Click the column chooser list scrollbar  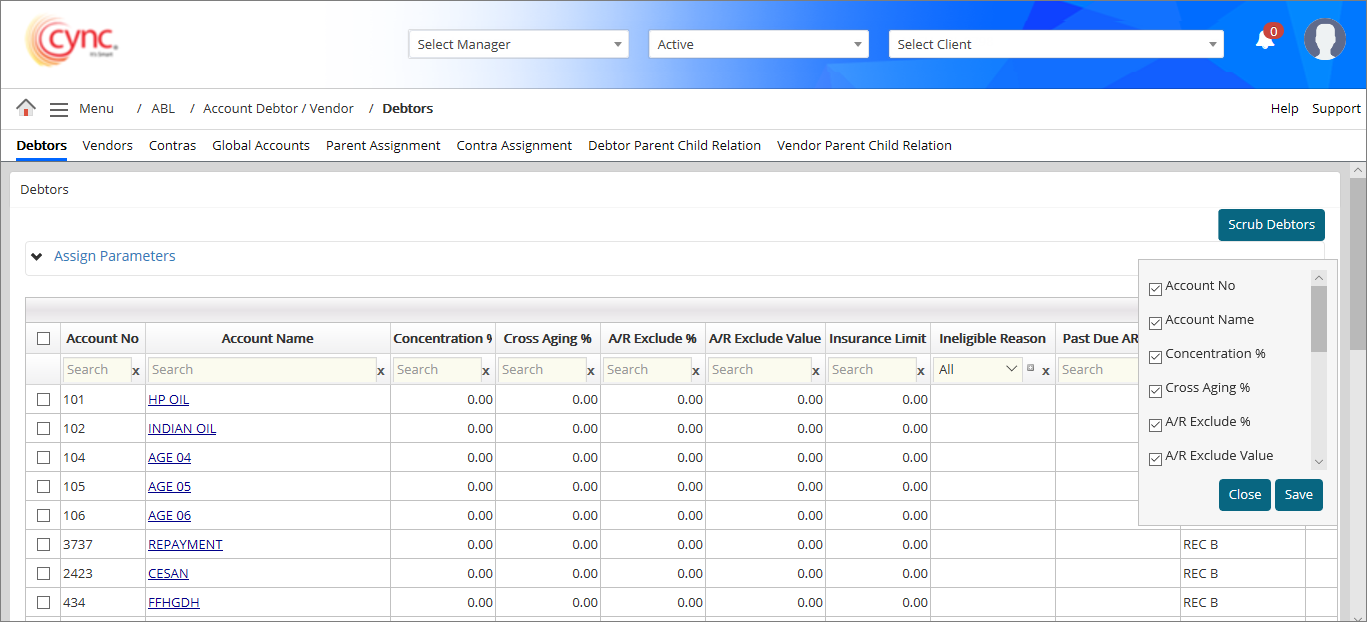click(x=1319, y=320)
